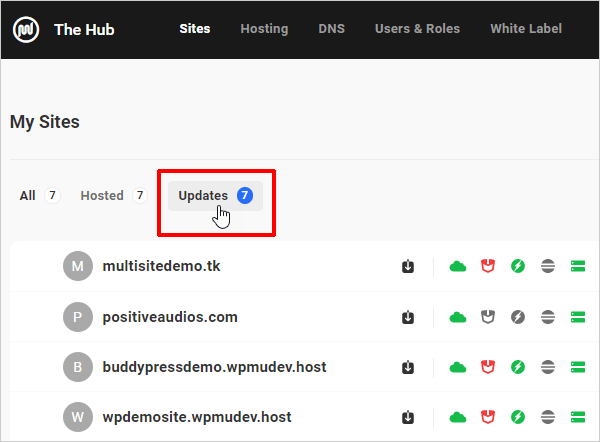
Task: Click green performance bolt for multisitedemo.tk
Action: point(518,266)
